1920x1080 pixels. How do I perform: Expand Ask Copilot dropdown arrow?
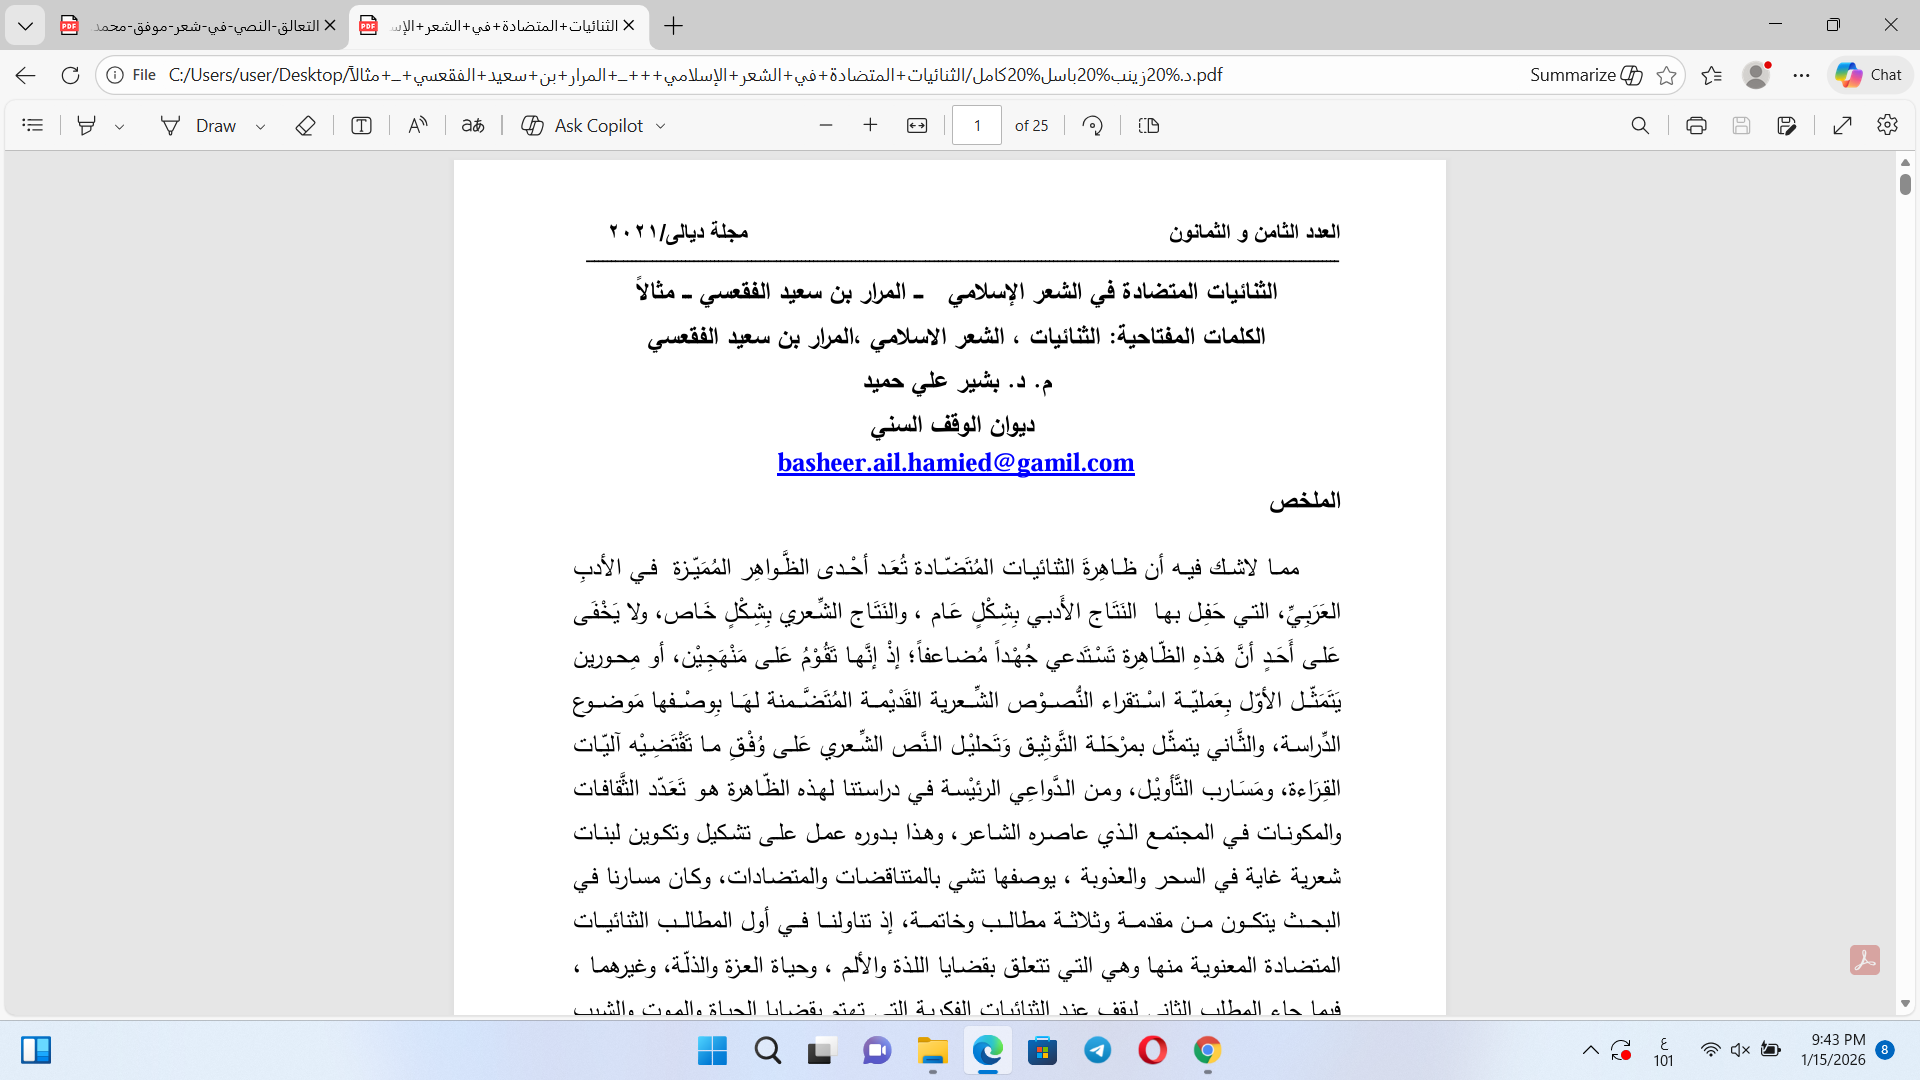pyautogui.click(x=661, y=126)
